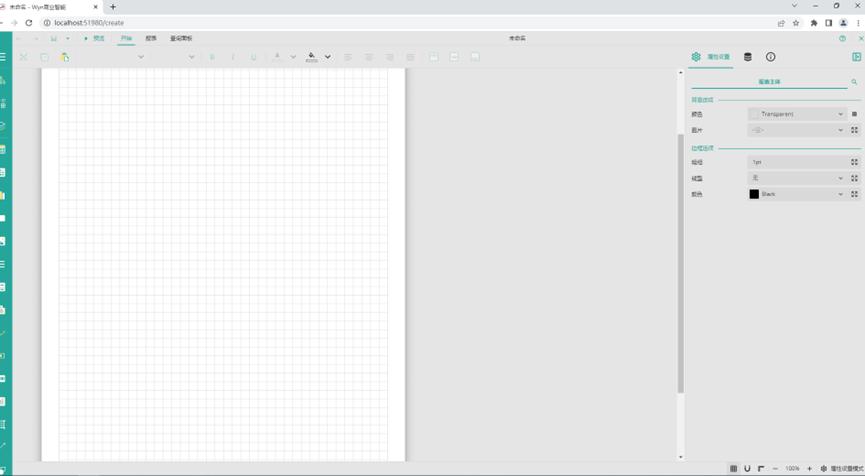Justify text alignment

tap(410, 57)
